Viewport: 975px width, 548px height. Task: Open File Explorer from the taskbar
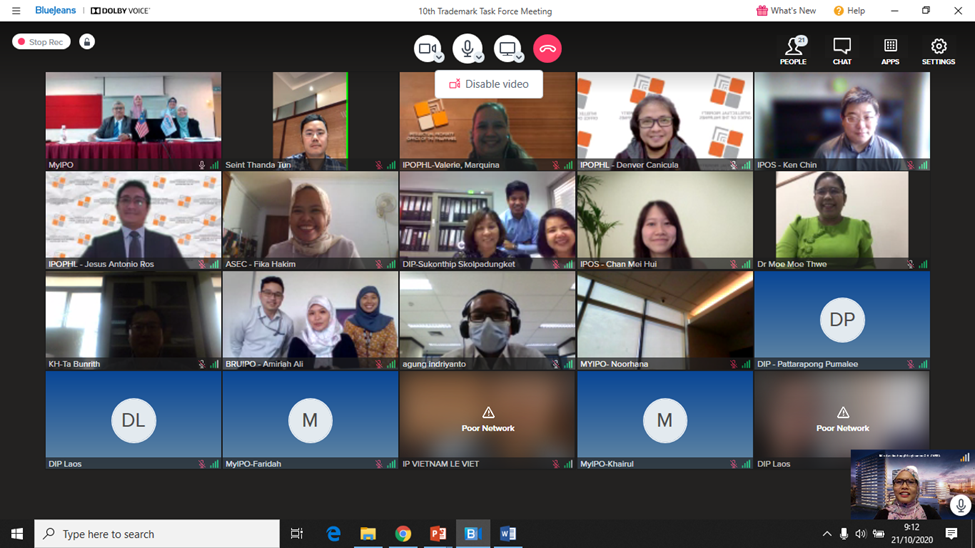(x=368, y=534)
